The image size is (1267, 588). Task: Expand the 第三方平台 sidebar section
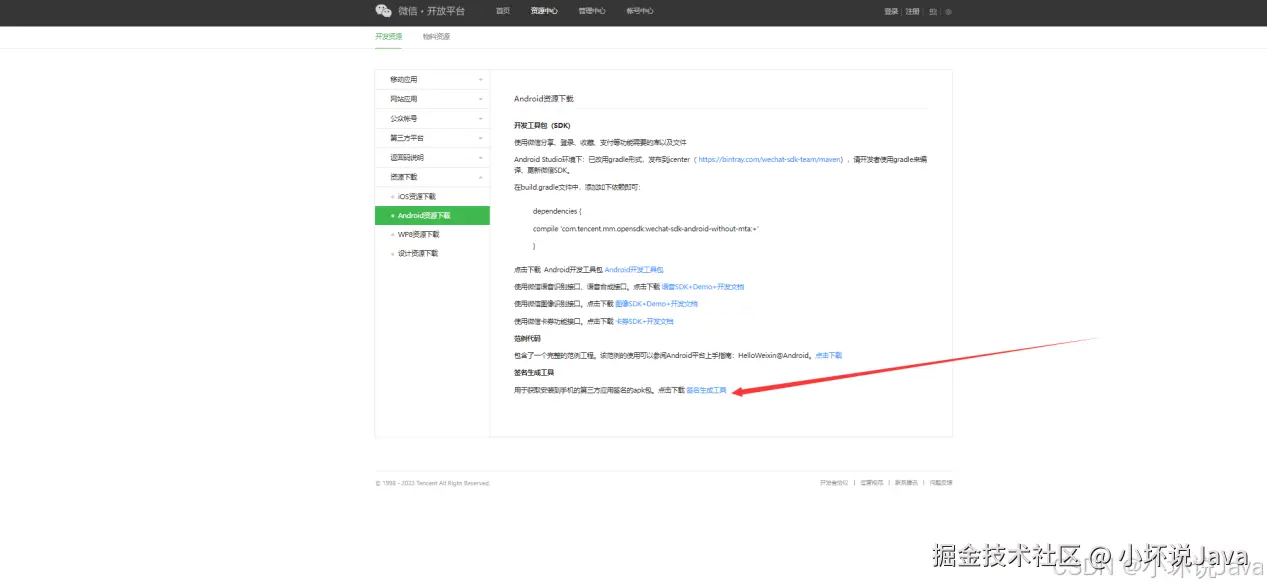[432, 138]
